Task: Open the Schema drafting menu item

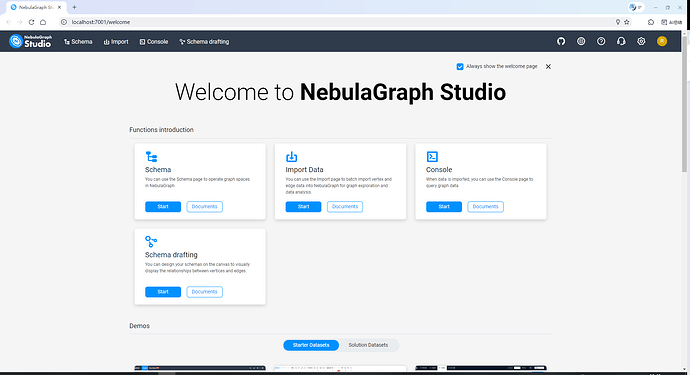Action: (204, 42)
